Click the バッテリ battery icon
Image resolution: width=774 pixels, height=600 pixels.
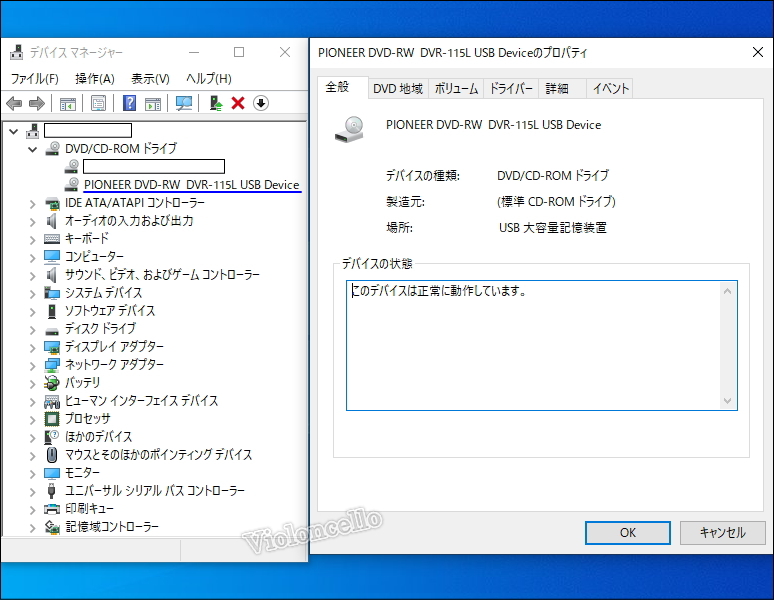click(x=52, y=382)
